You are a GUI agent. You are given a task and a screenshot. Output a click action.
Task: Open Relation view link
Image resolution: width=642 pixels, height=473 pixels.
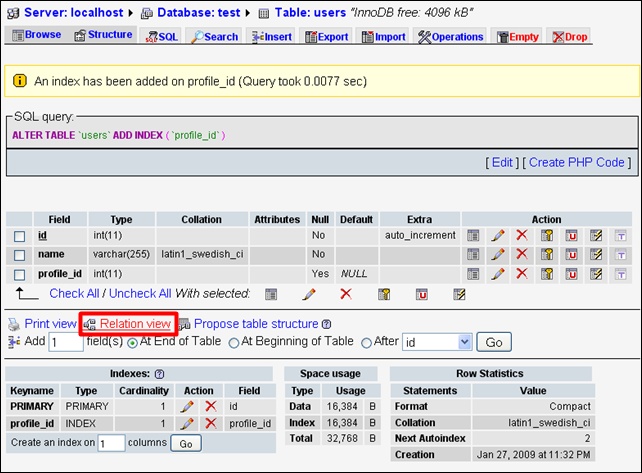tap(135, 324)
